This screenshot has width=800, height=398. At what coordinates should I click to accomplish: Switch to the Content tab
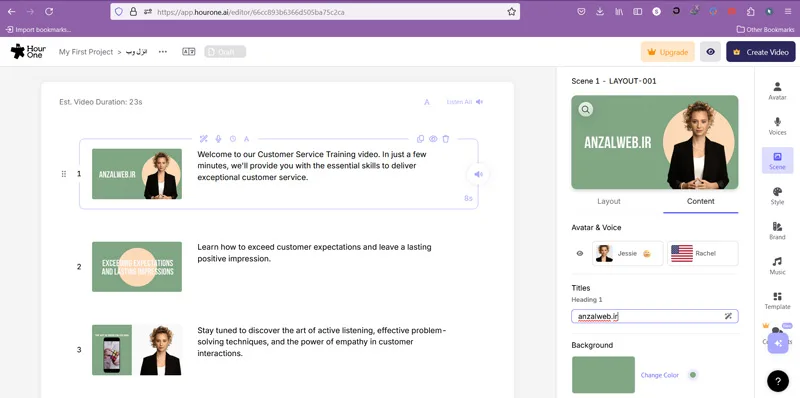701,202
